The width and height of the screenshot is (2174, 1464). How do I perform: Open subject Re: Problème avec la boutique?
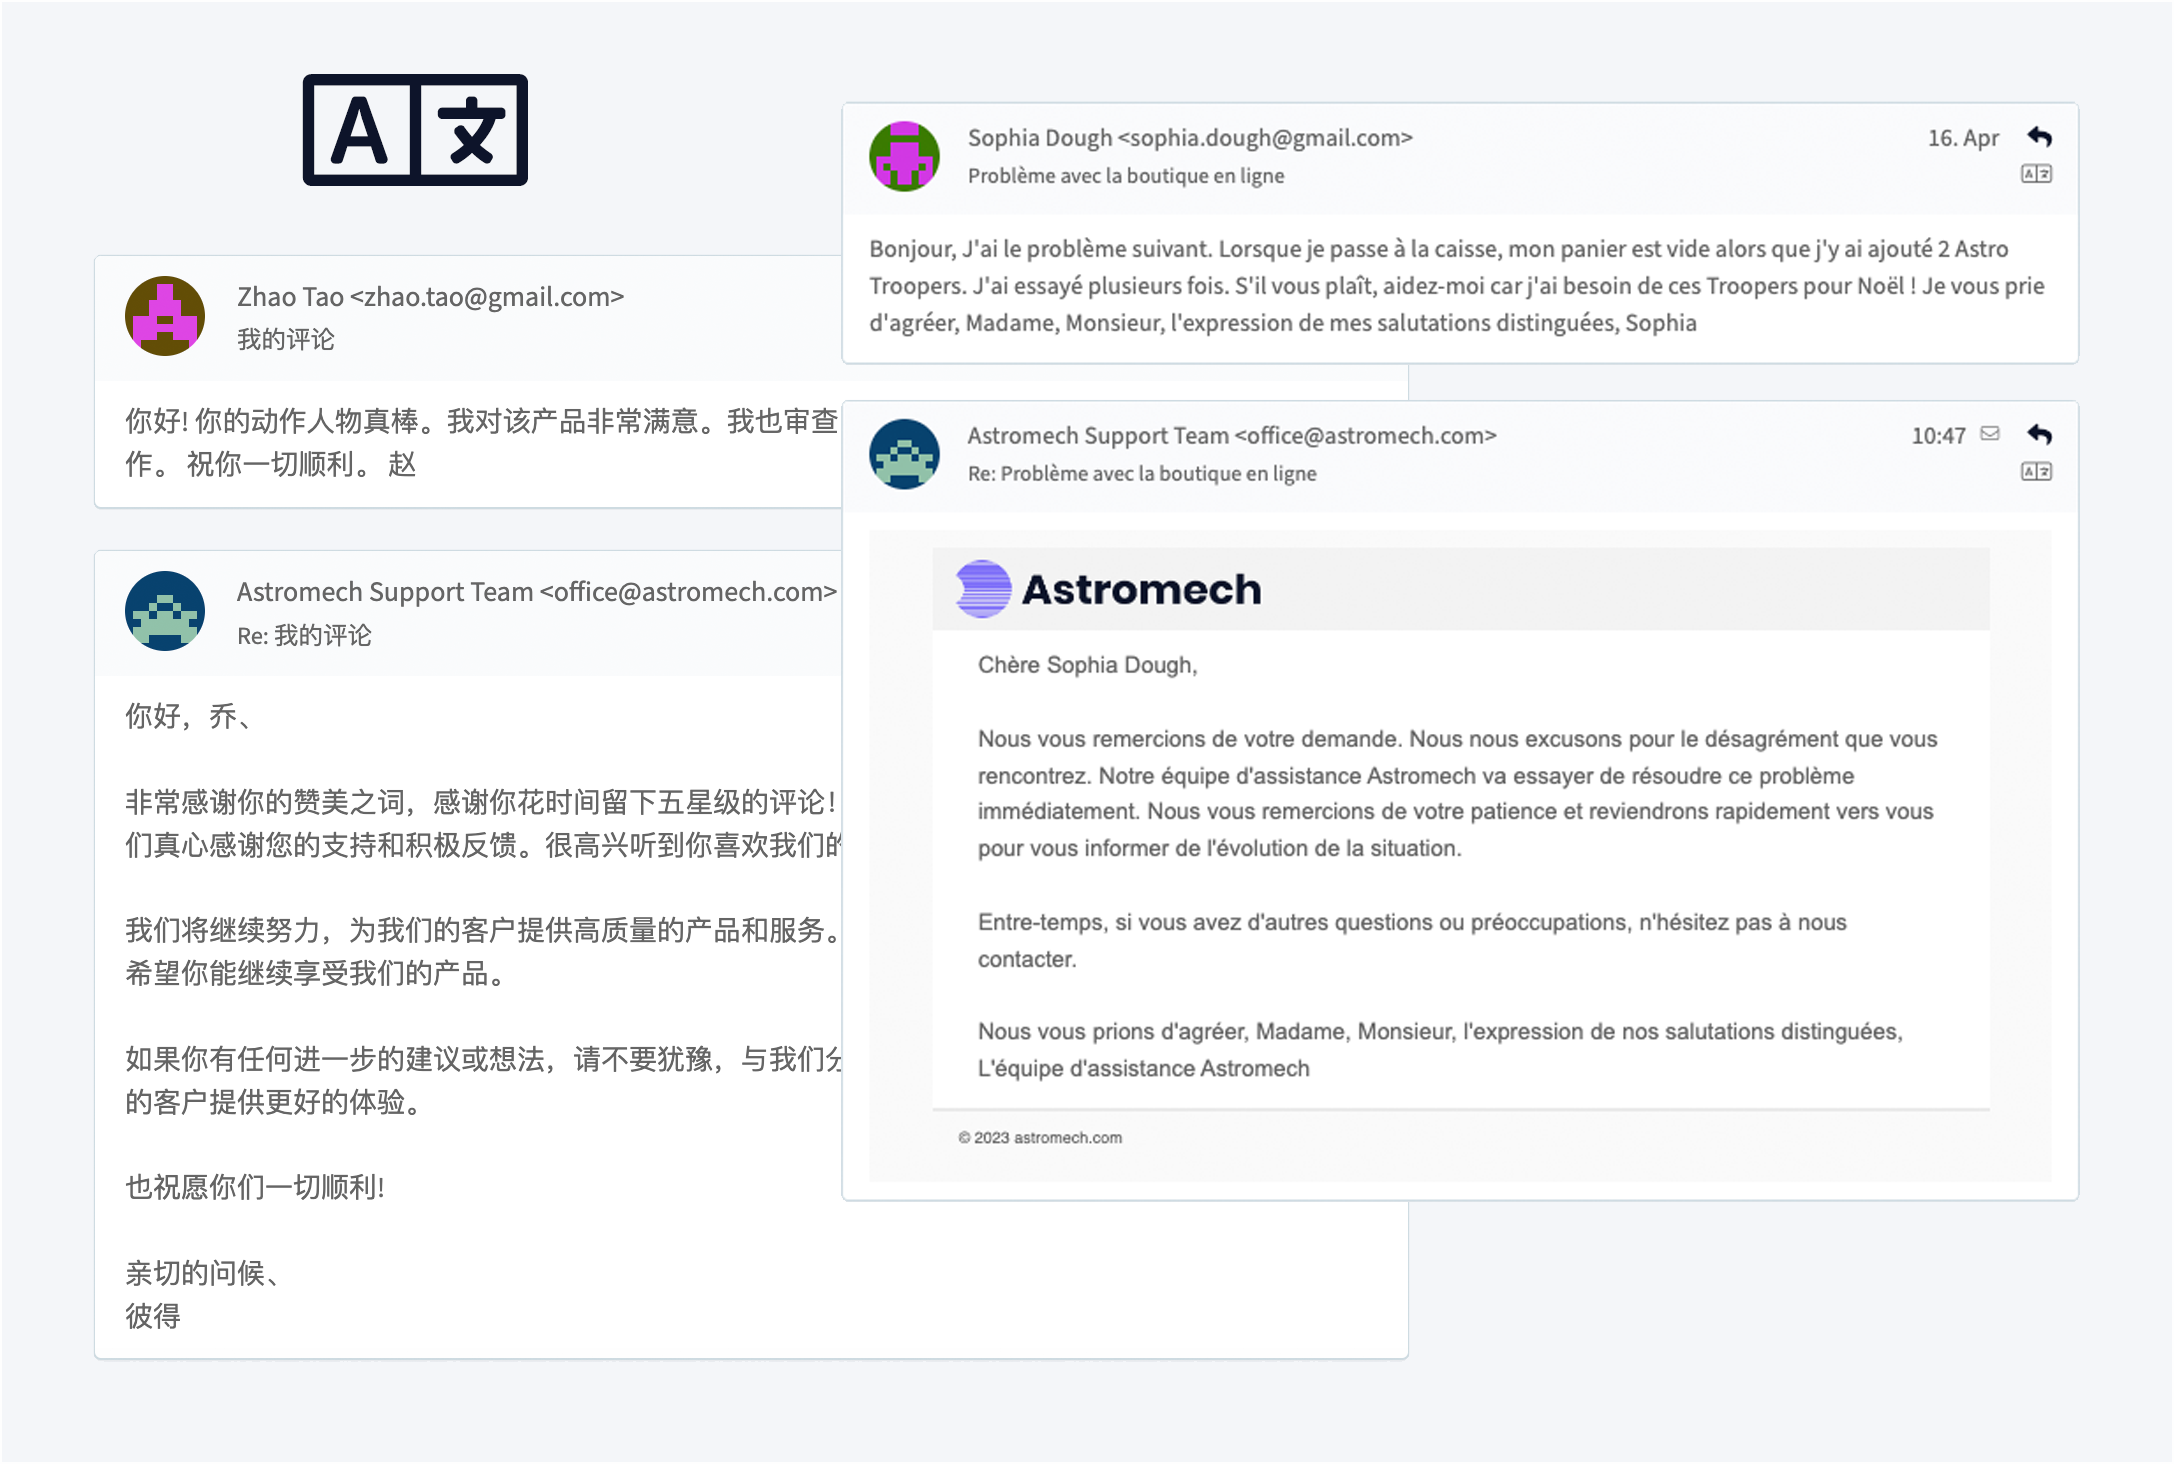coord(1141,473)
